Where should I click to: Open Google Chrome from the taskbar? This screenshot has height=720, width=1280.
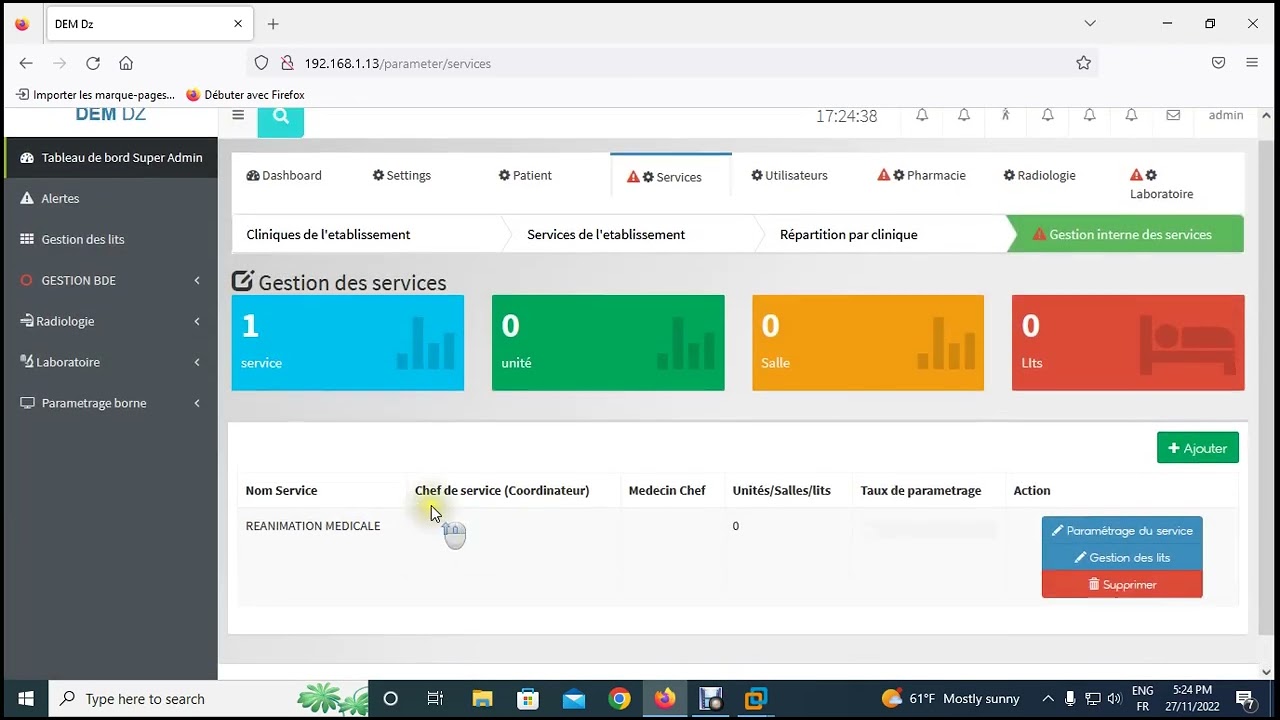tap(620, 698)
